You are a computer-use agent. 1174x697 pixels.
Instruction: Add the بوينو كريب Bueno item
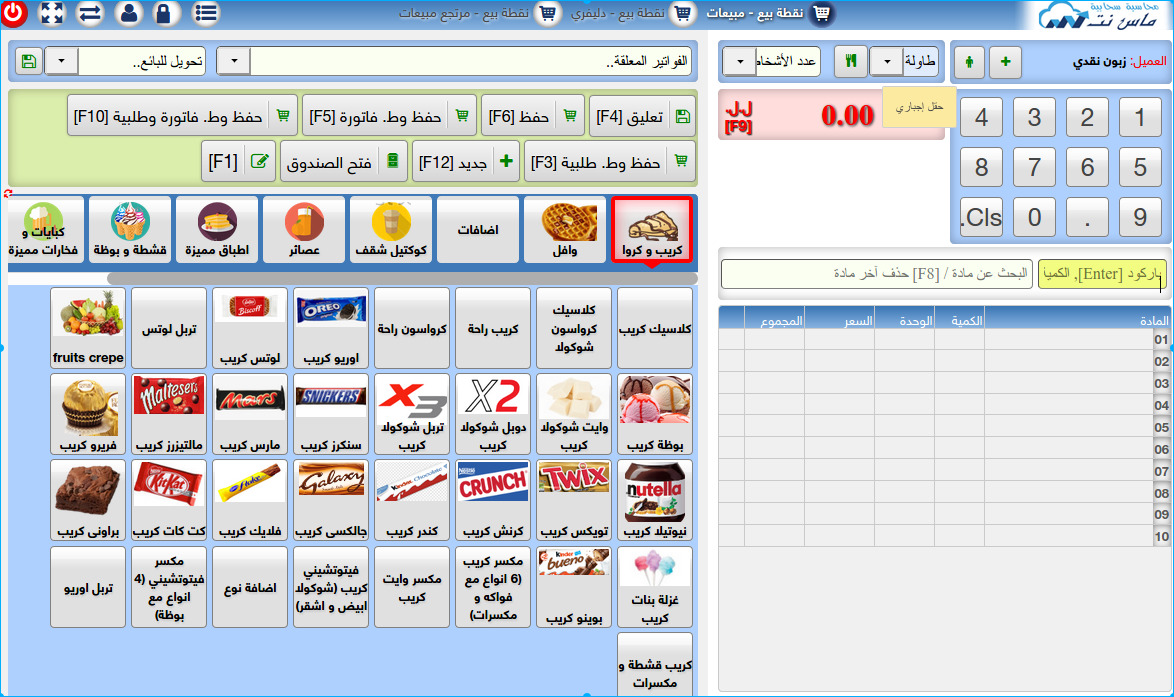574,587
